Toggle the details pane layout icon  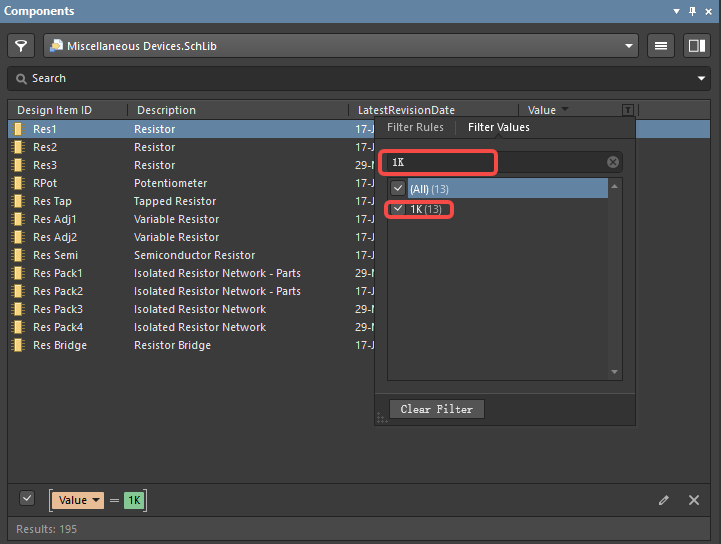(695, 46)
